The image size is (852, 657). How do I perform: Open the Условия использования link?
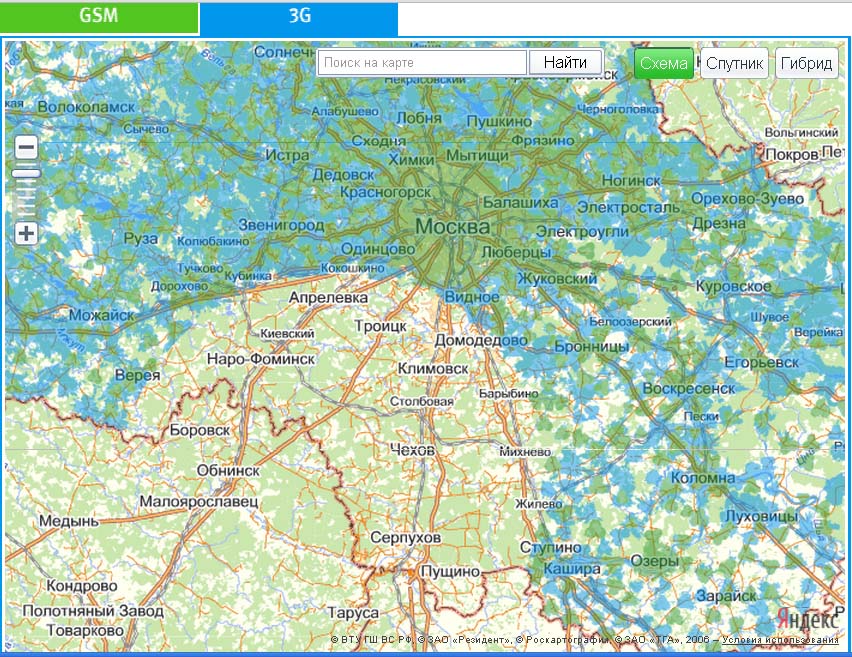[x=780, y=640]
